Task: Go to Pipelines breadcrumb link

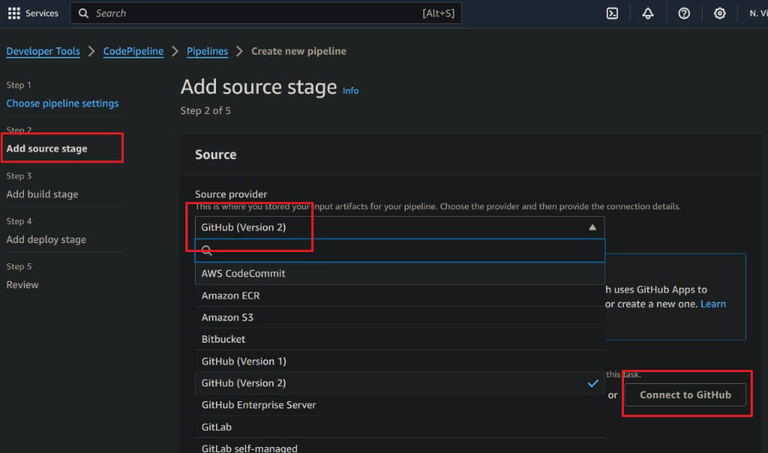Action: (207, 51)
